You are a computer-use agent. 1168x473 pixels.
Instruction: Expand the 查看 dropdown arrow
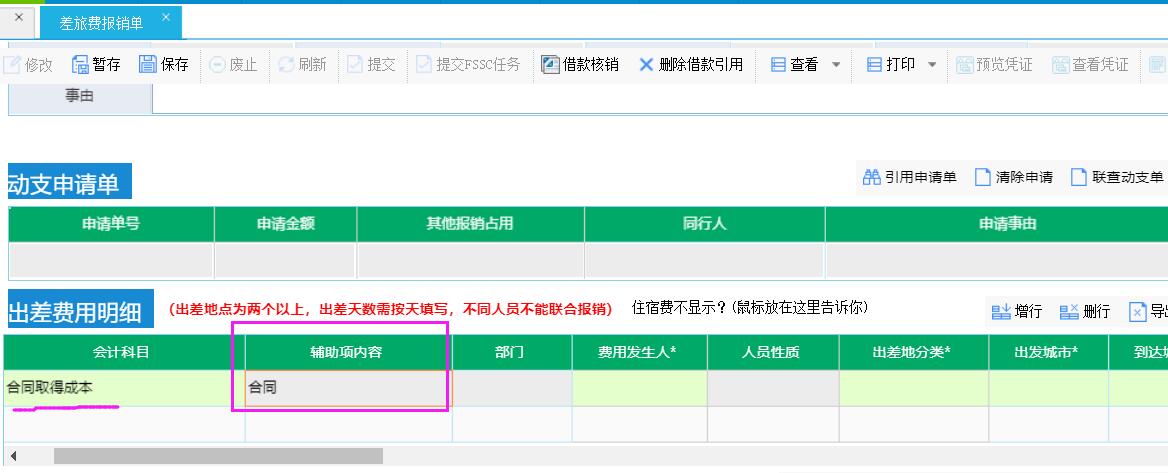pos(836,65)
